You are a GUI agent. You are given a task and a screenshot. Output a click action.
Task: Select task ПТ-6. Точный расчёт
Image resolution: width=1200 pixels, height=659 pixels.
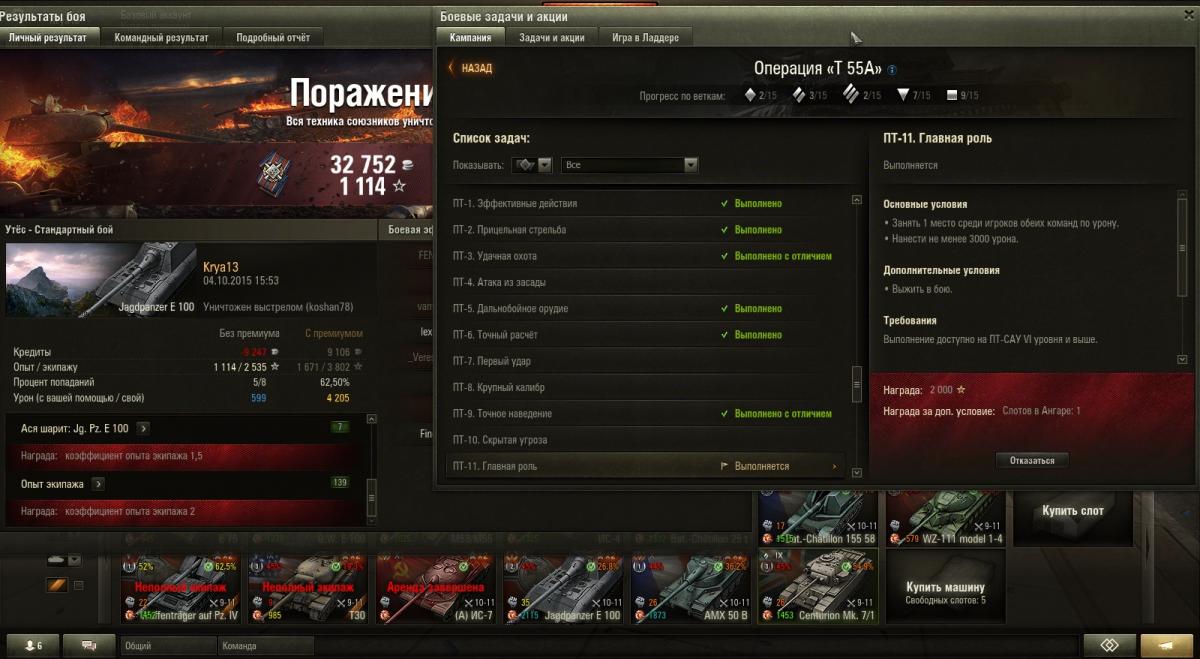(646, 335)
